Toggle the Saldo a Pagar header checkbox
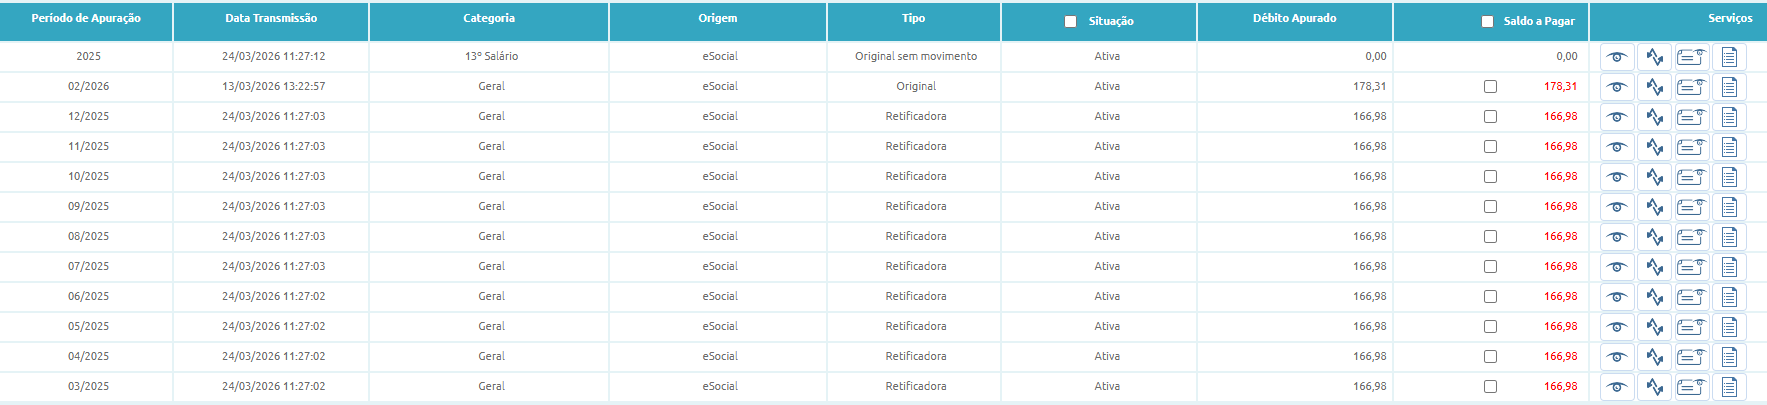1767x405 pixels. (1487, 21)
